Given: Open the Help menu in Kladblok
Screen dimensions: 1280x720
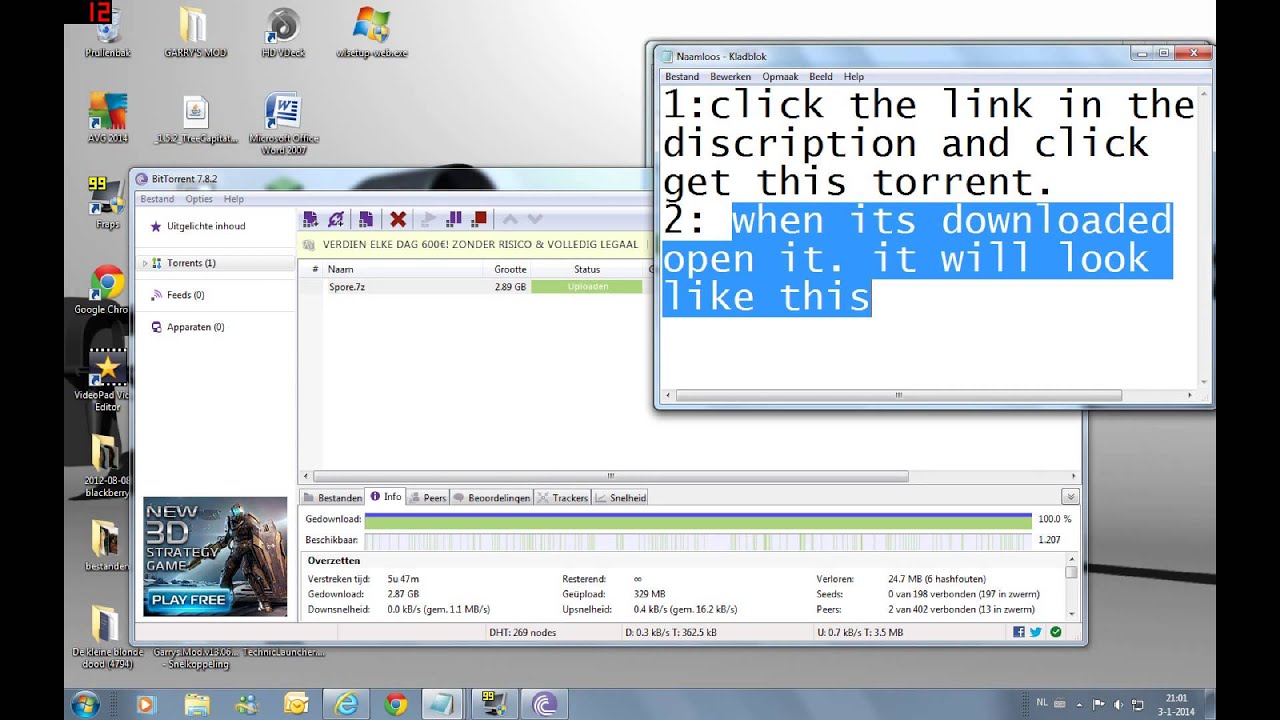Looking at the screenshot, I should 853,76.
